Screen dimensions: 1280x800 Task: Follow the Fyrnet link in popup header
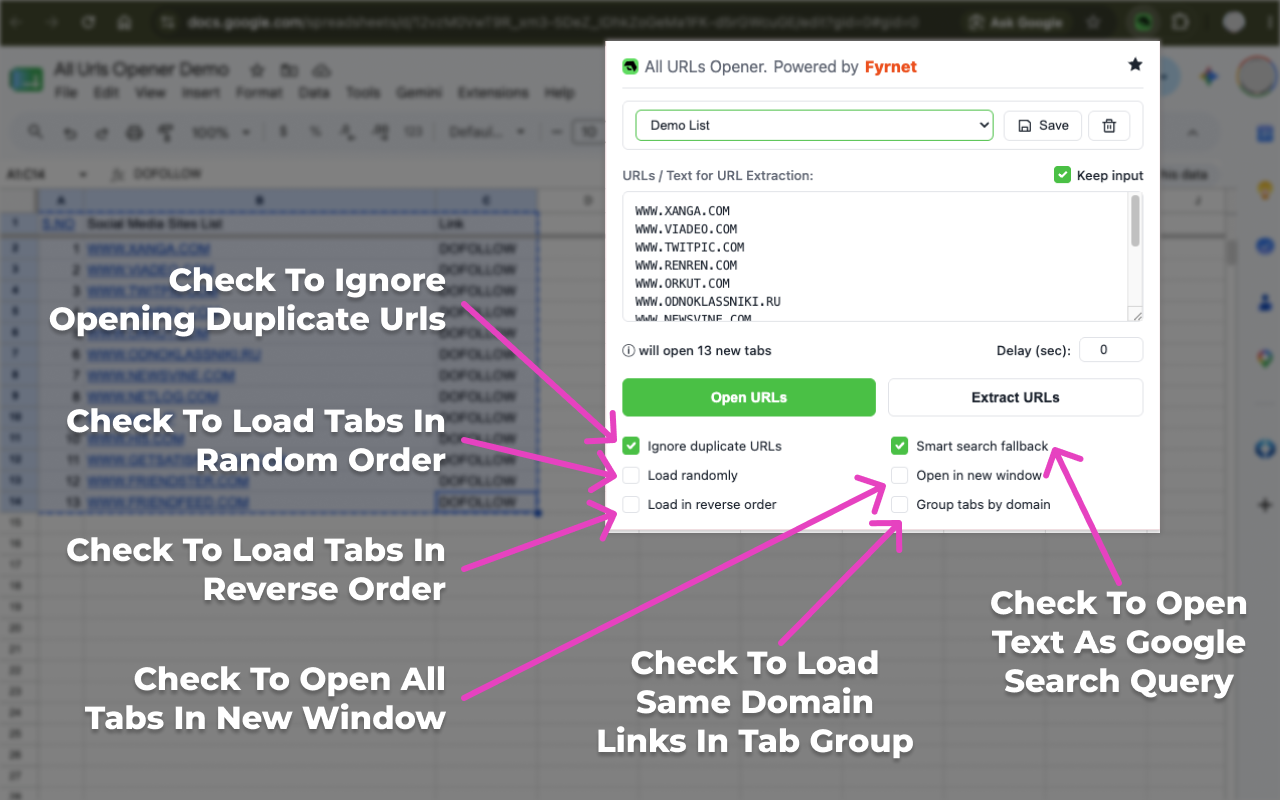(x=891, y=67)
